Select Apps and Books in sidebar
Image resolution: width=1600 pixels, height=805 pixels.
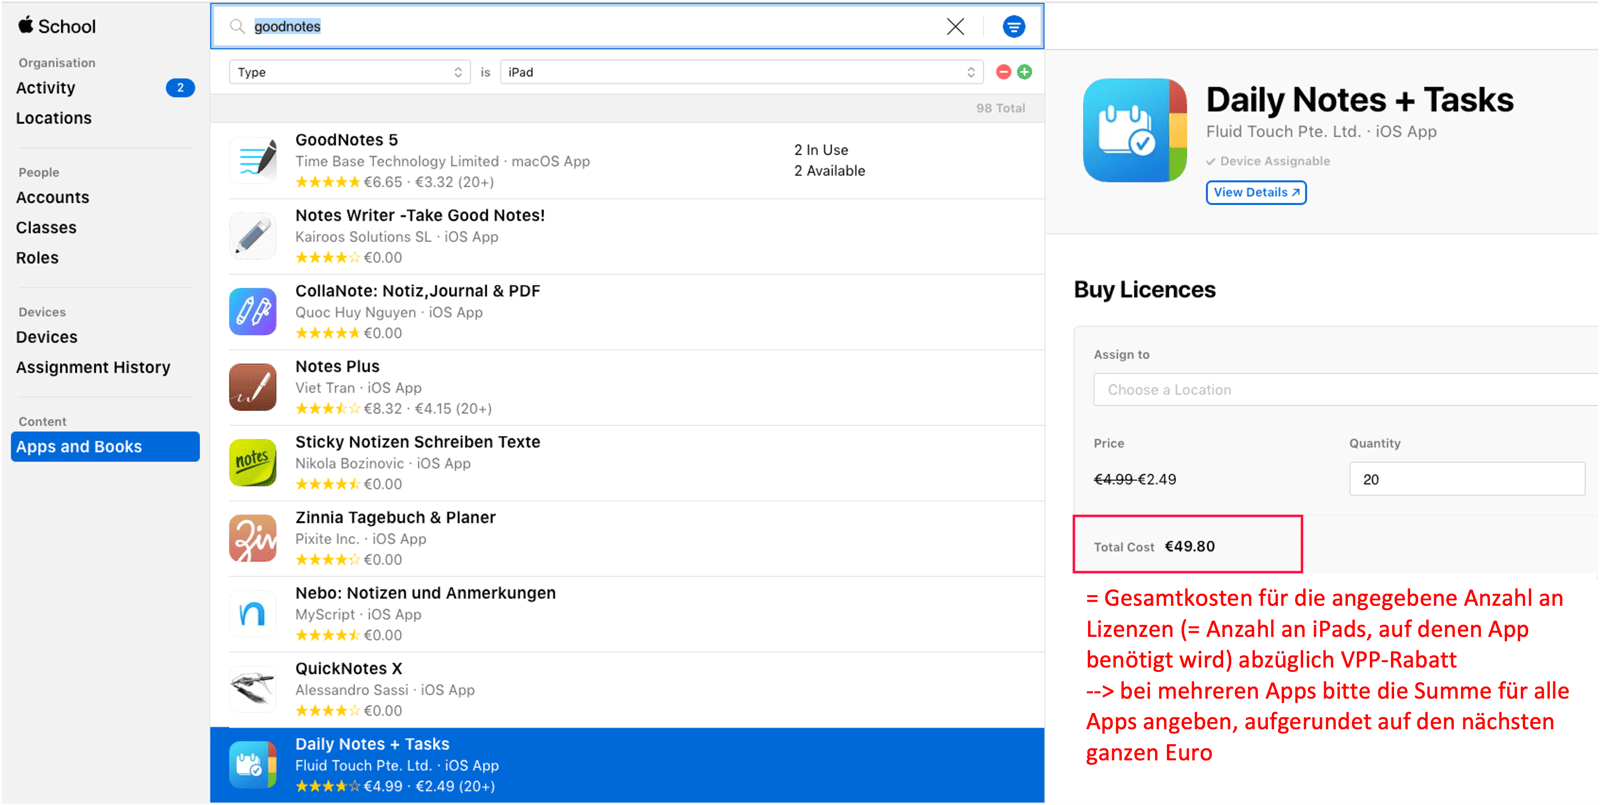click(105, 447)
